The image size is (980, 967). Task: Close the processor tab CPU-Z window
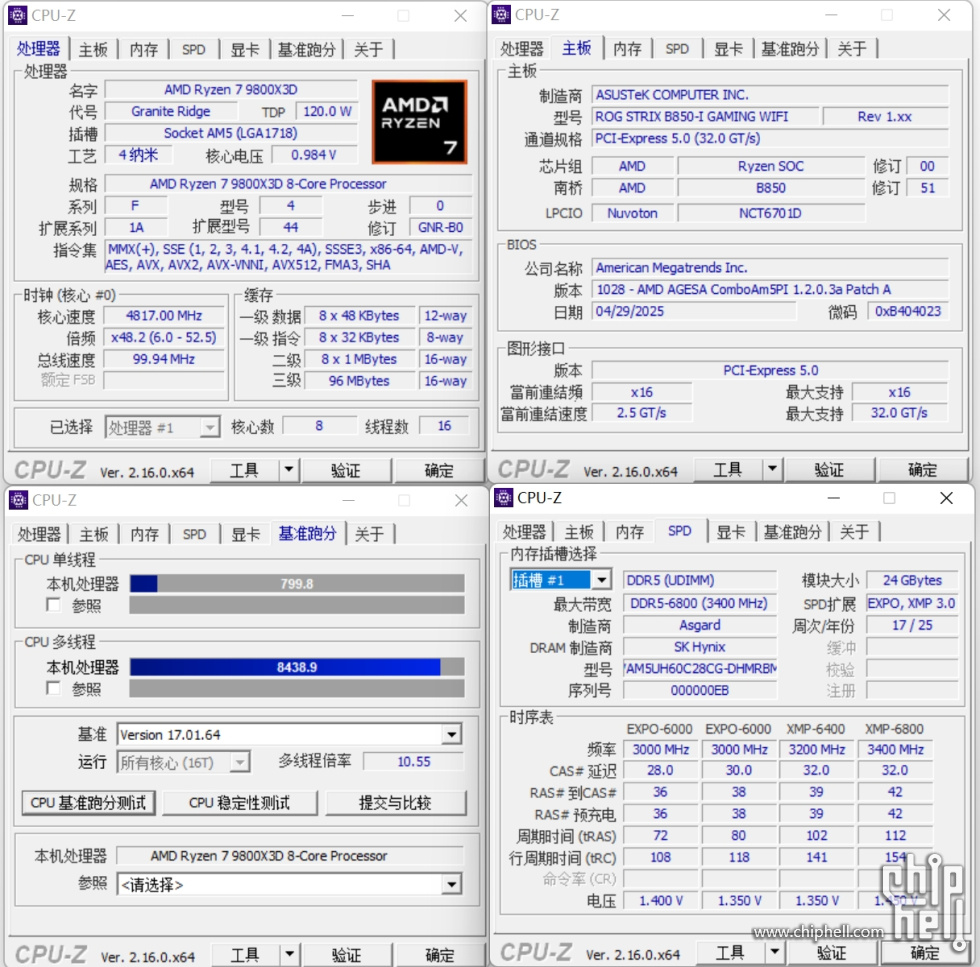coord(461,16)
